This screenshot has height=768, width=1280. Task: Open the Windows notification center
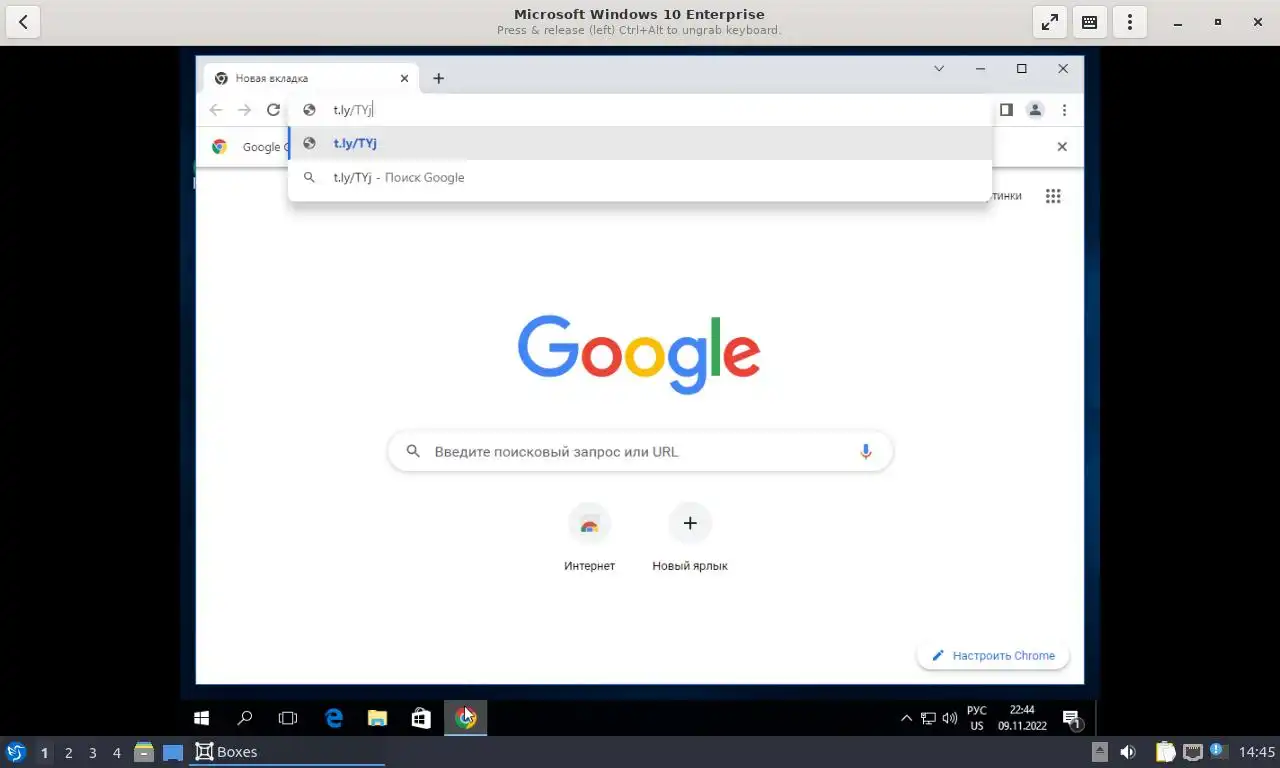[x=1071, y=718]
